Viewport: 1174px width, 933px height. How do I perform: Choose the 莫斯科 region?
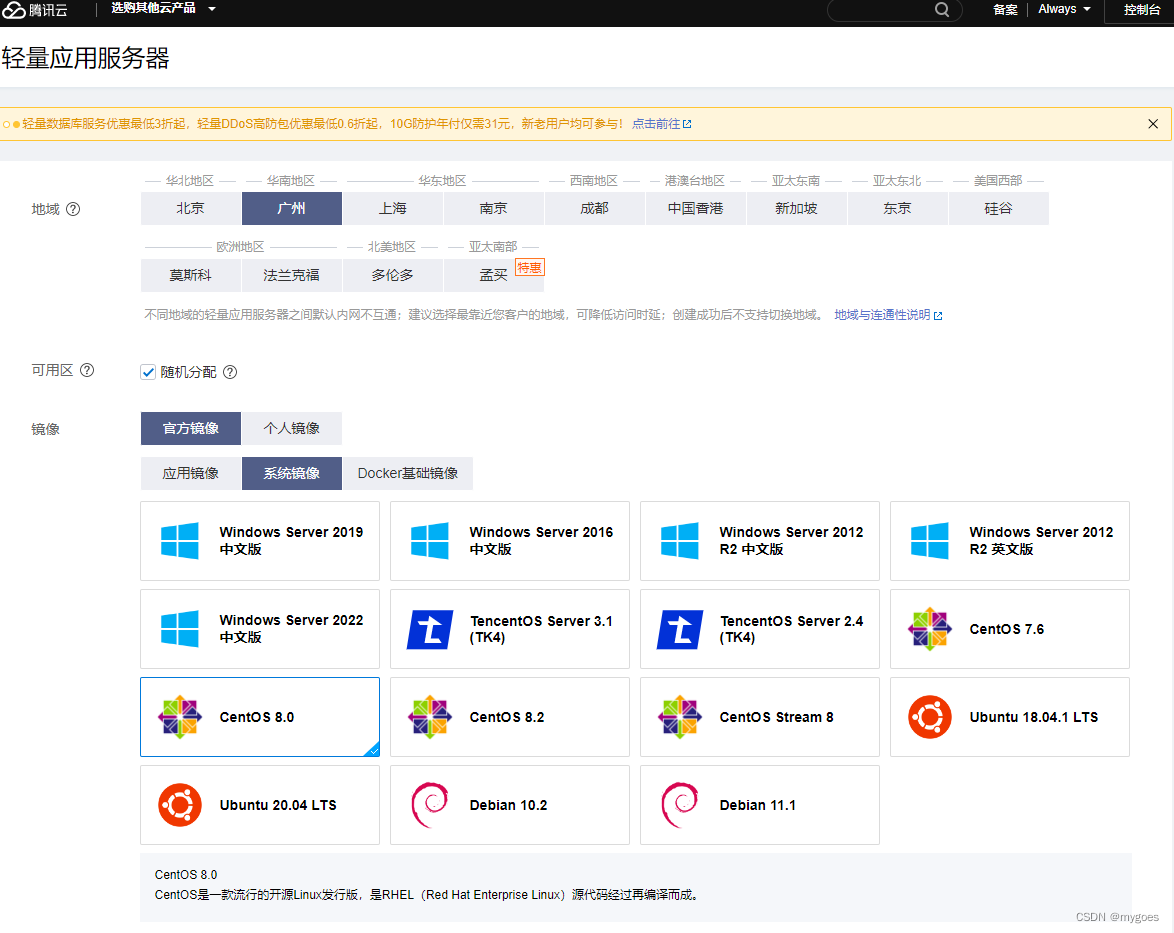(x=191, y=276)
